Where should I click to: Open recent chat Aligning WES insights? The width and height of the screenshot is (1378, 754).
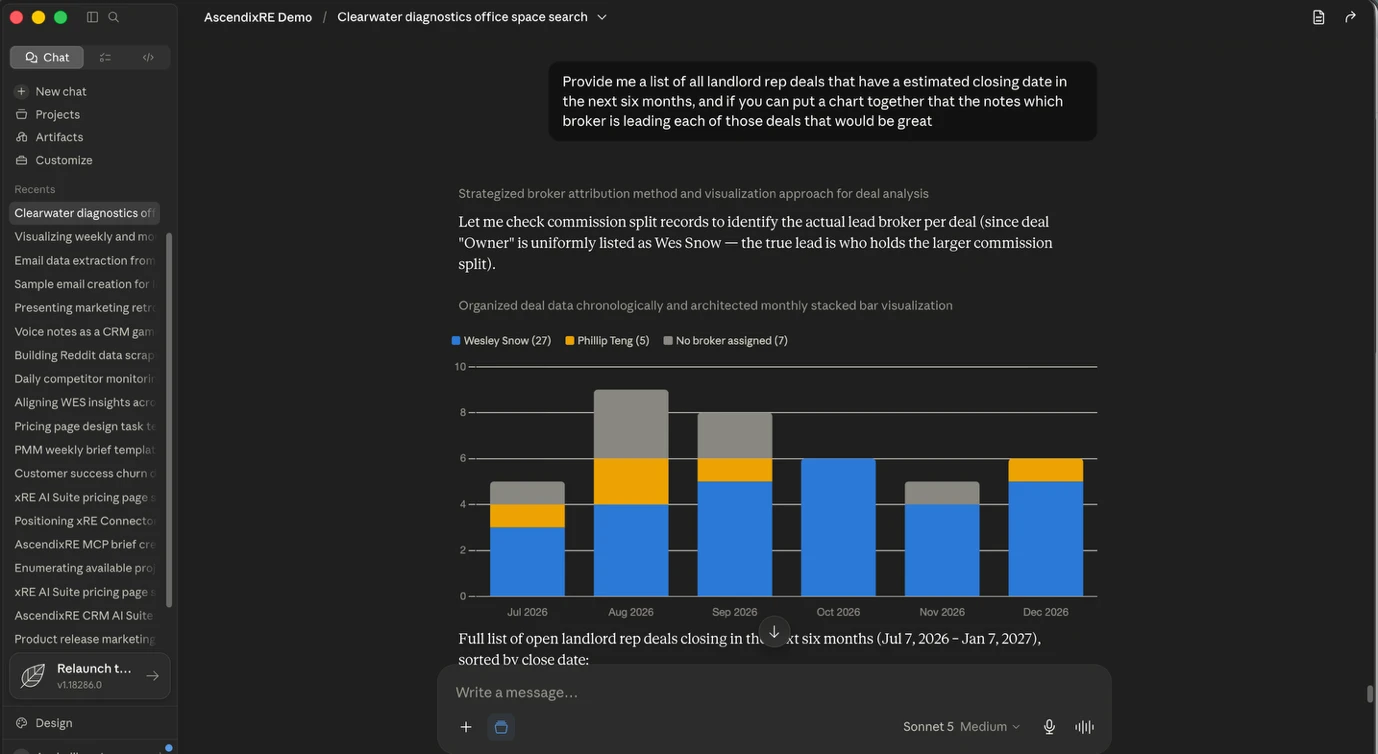[x=84, y=402]
